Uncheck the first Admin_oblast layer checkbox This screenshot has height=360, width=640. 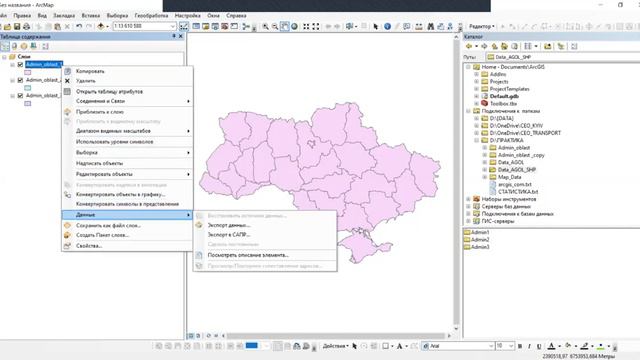(x=20, y=64)
